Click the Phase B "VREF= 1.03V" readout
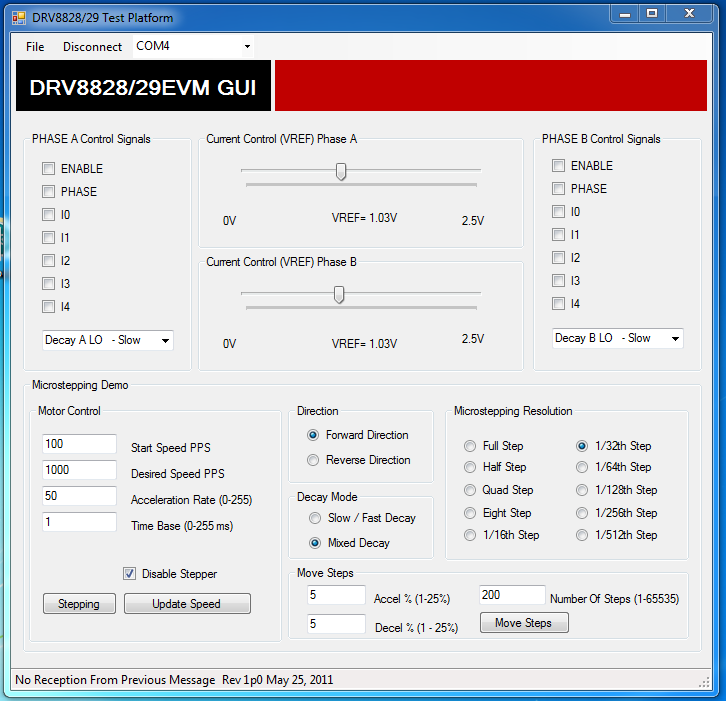Screen dimensions: 726x701 (x=364, y=344)
